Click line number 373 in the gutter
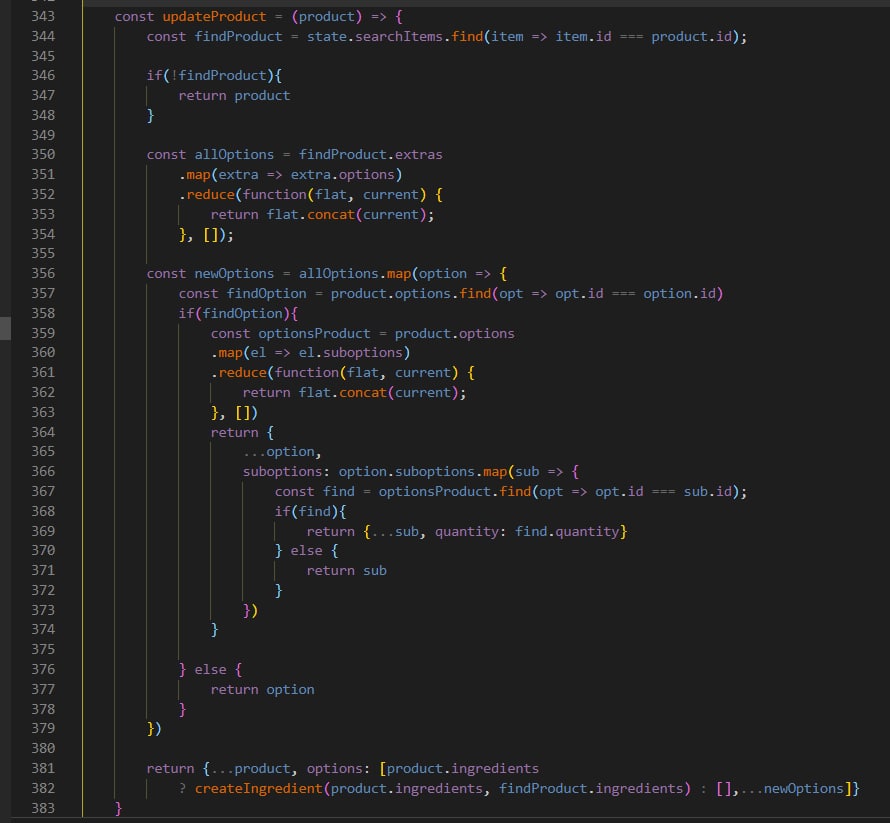The height and width of the screenshot is (823, 890). [x=43, y=610]
